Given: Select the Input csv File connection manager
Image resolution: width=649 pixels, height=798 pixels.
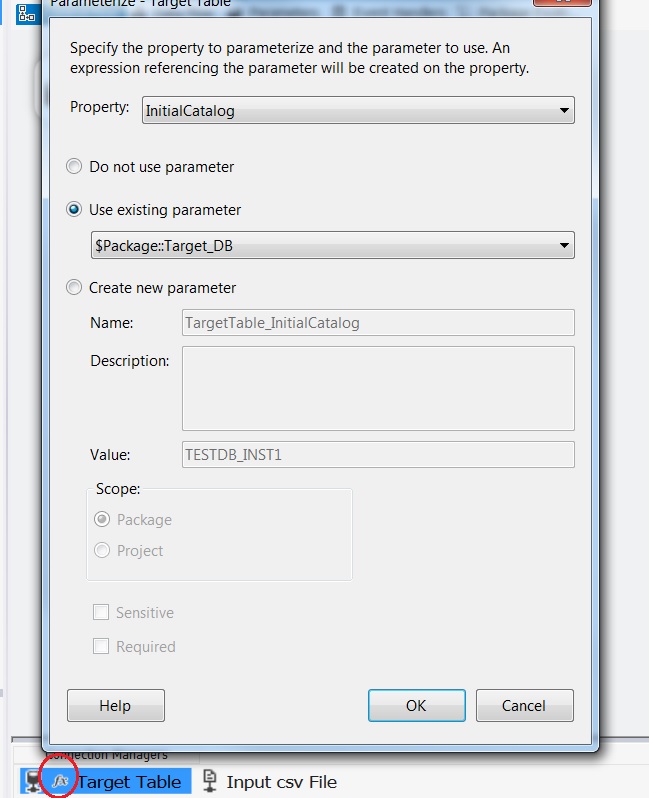Looking at the screenshot, I should tap(281, 782).
